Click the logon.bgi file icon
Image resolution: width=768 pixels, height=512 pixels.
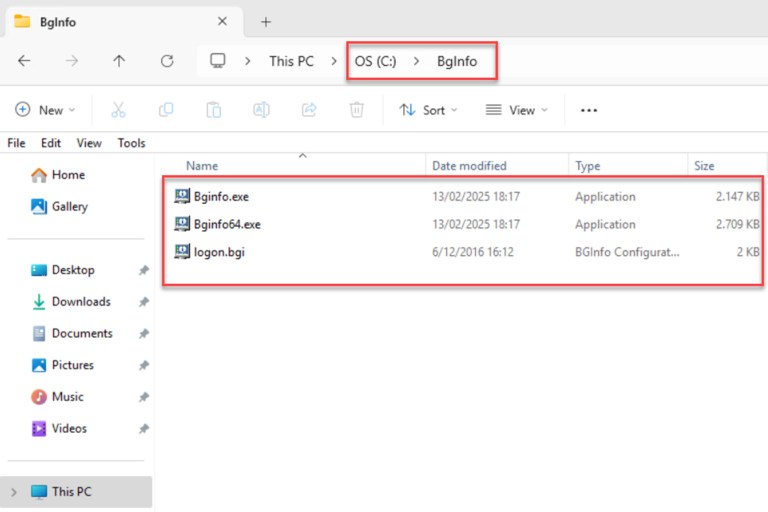pyautogui.click(x=182, y=252)
